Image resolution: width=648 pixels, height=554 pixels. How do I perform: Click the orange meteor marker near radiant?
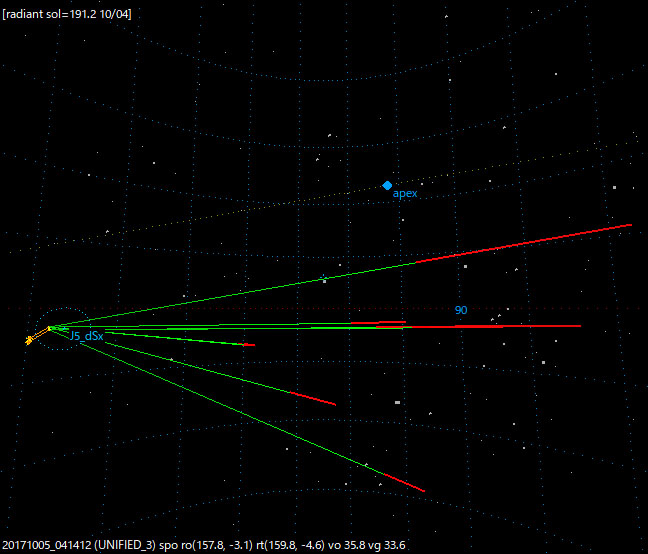pyautogui.click(x=29, y=340)
